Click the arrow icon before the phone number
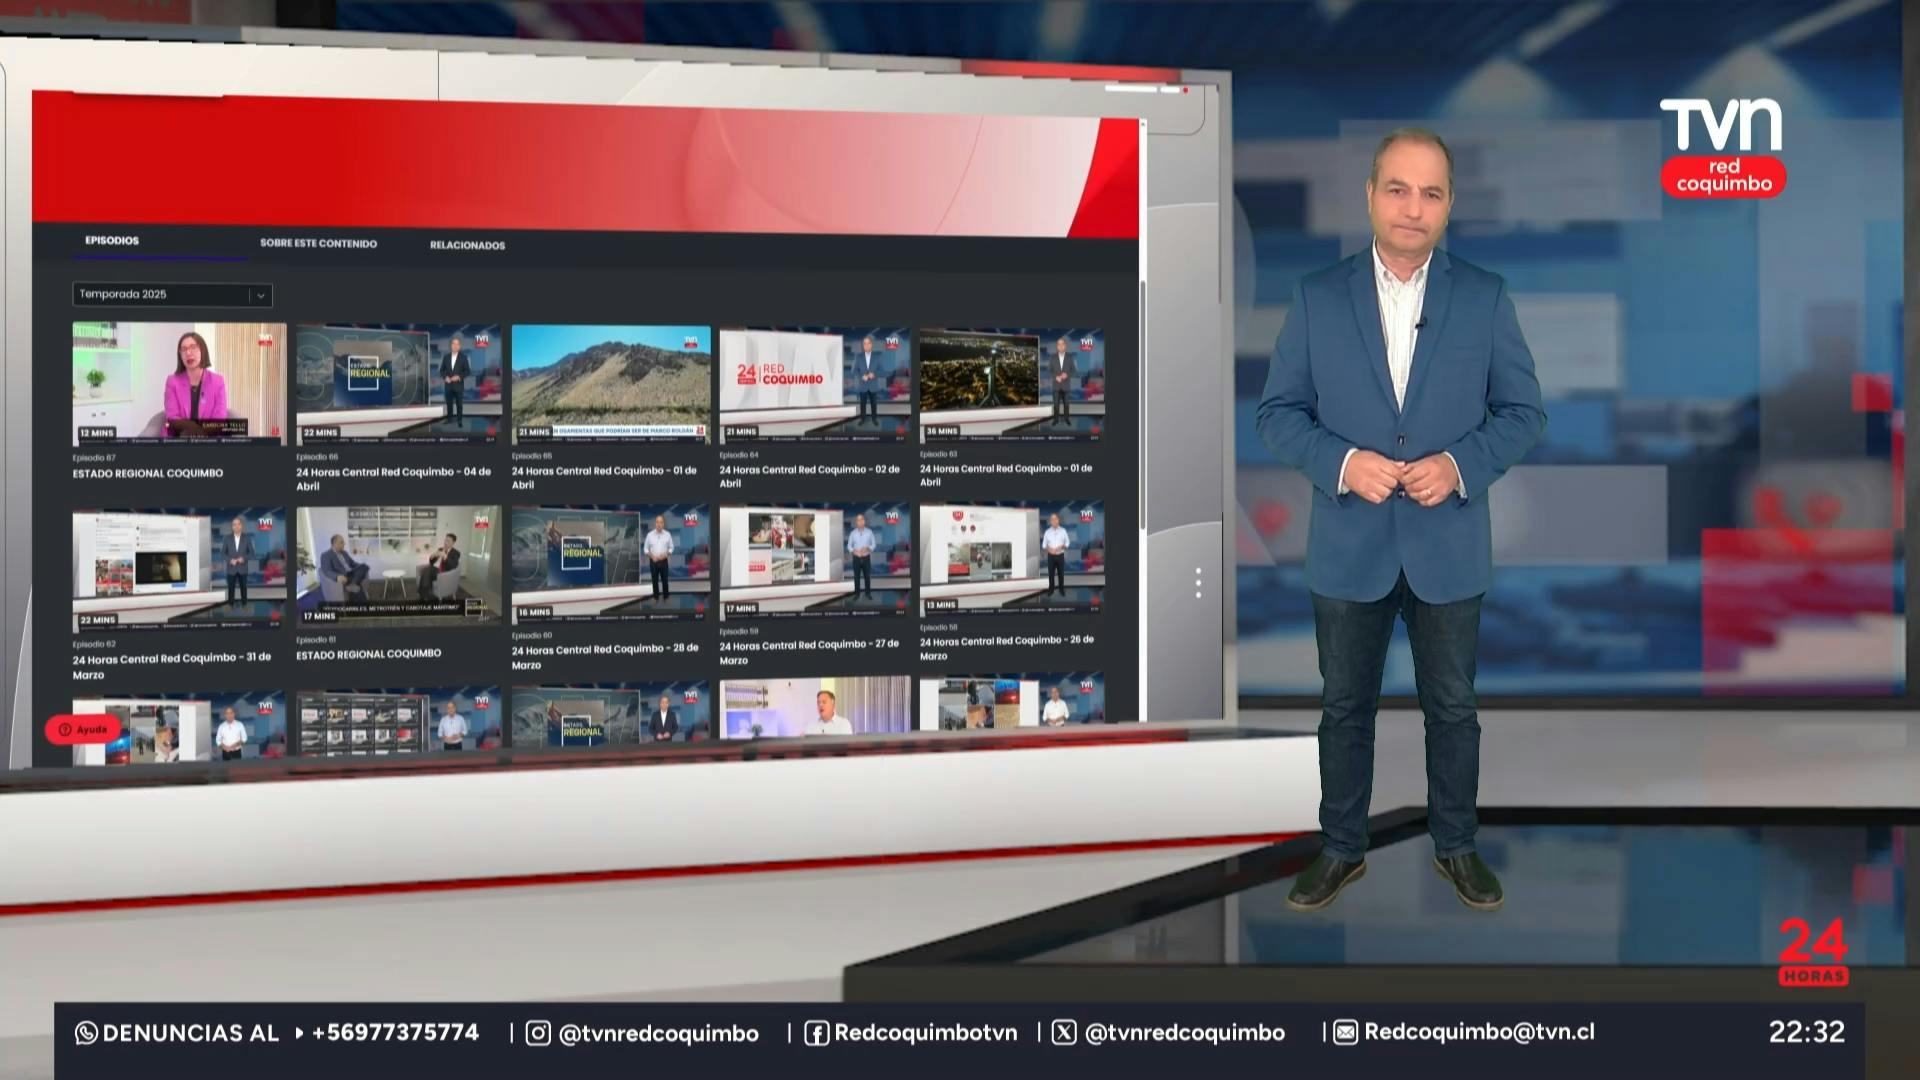The width and height of the screenshot is (1920, 1080). click(299, 1033)
